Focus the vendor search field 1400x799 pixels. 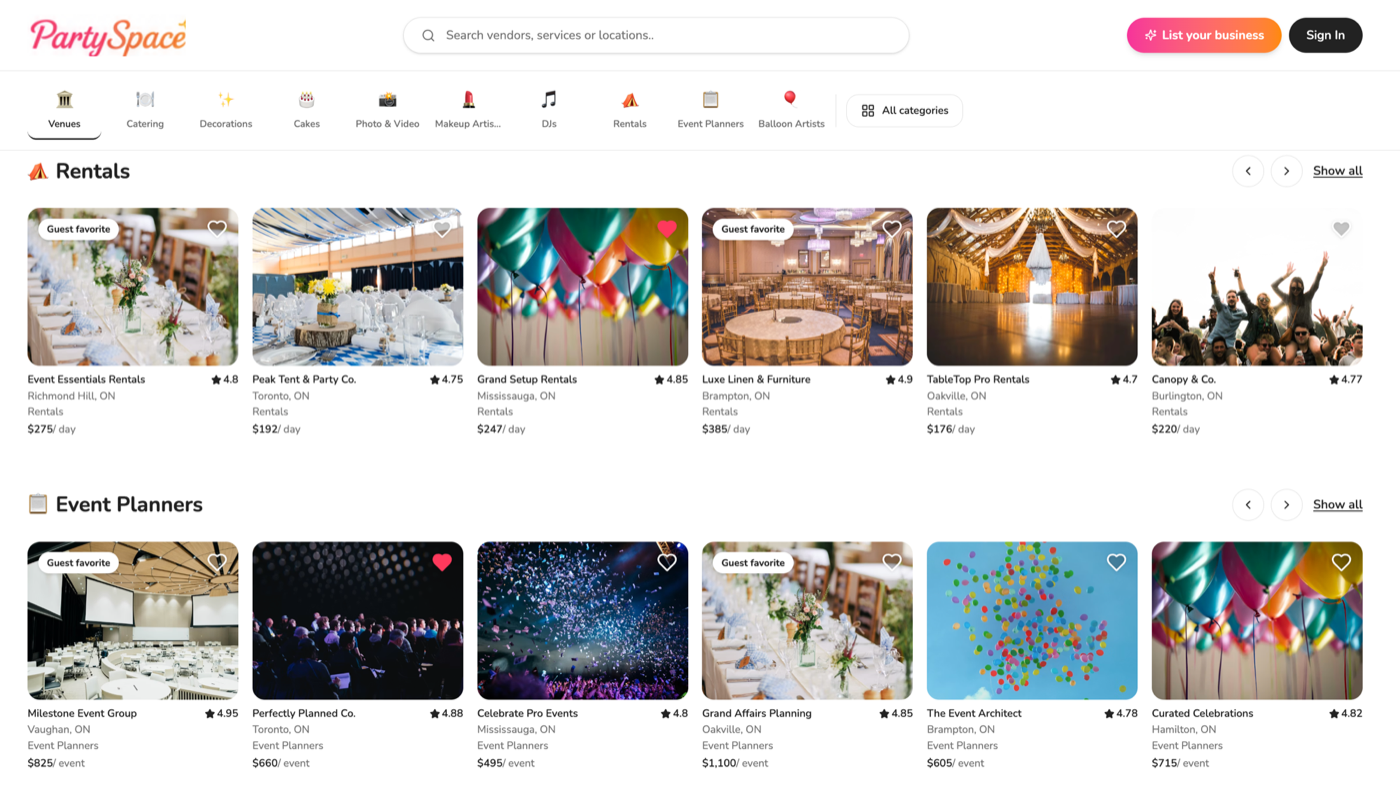tap(656, 35)
